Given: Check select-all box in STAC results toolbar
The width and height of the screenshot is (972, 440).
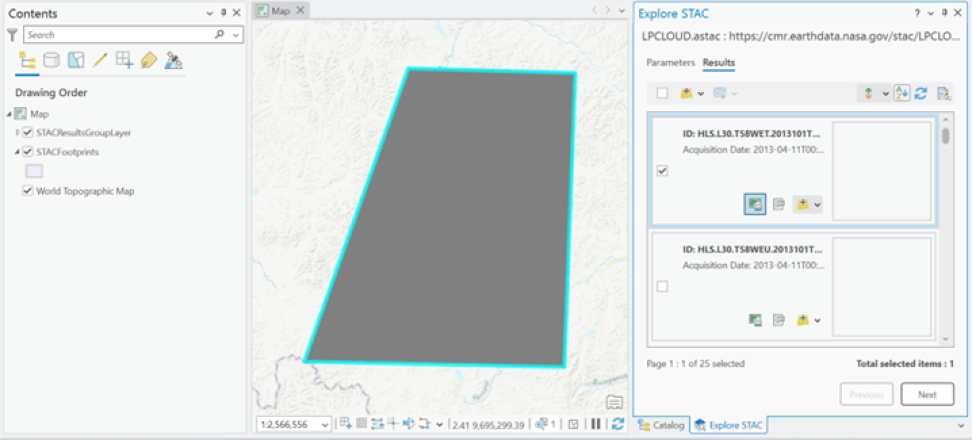Looking at the screenshot, I should (663, 94).
